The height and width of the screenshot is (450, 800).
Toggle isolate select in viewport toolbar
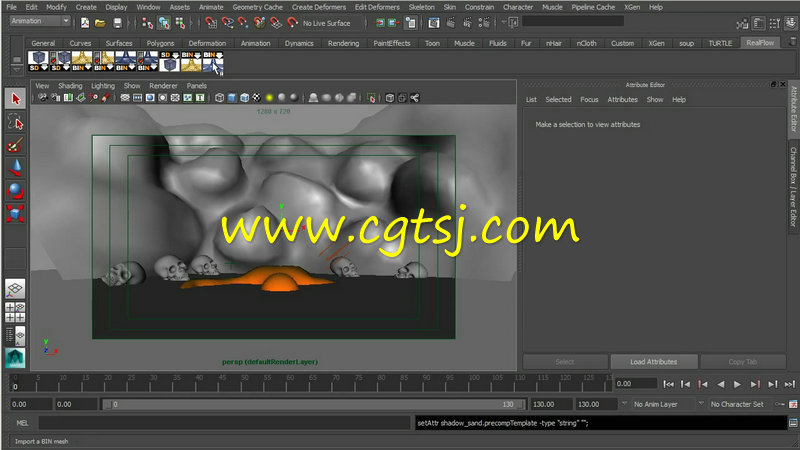[371, 97]
